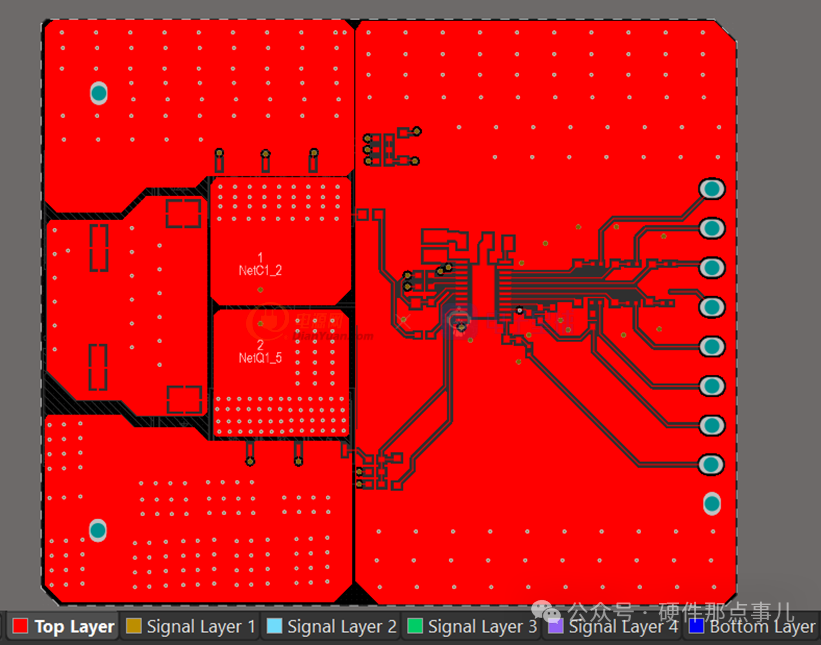Activate the Signal Layer 3 tab
The width and height of the screenshot is (821, 645).
click(x=482, y=627)
